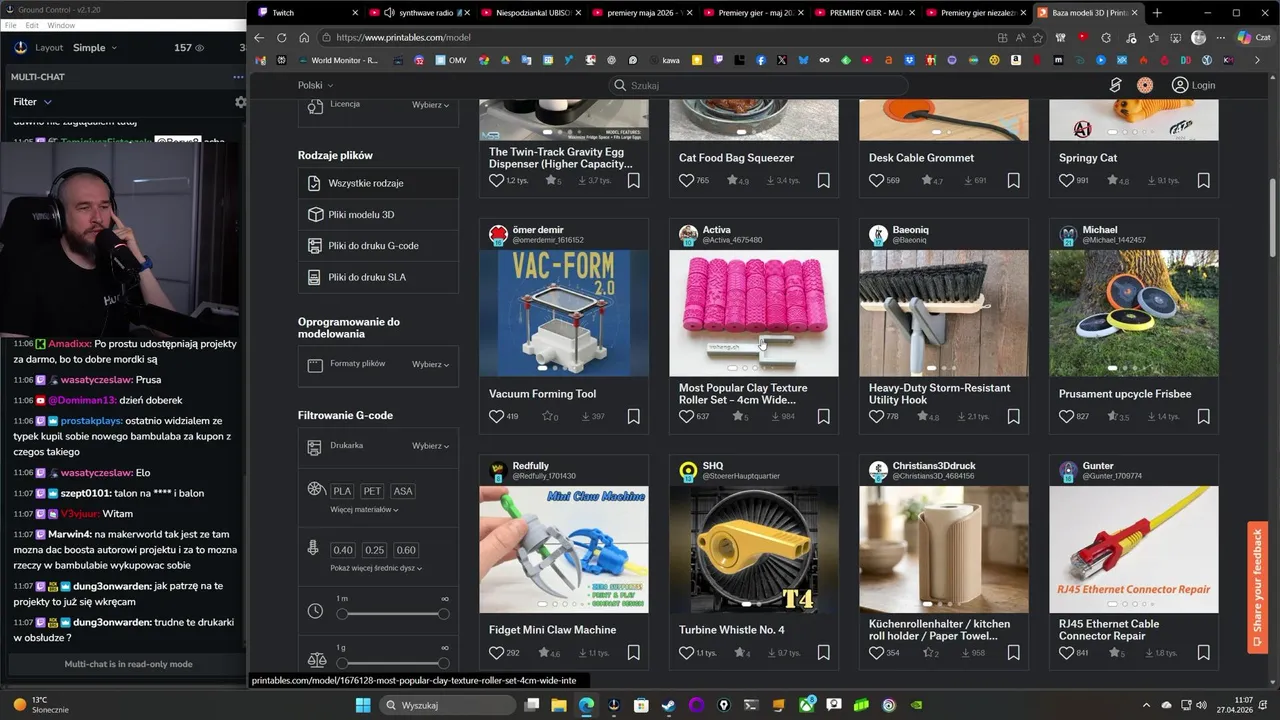
Task: Like the RJ45 Ethernet Cable Connector Repair
Action: [x=1066, y=653]
